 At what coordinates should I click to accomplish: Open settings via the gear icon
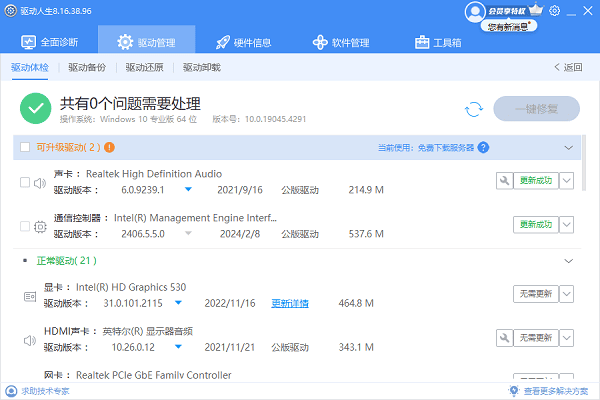[x=555, y=9]
